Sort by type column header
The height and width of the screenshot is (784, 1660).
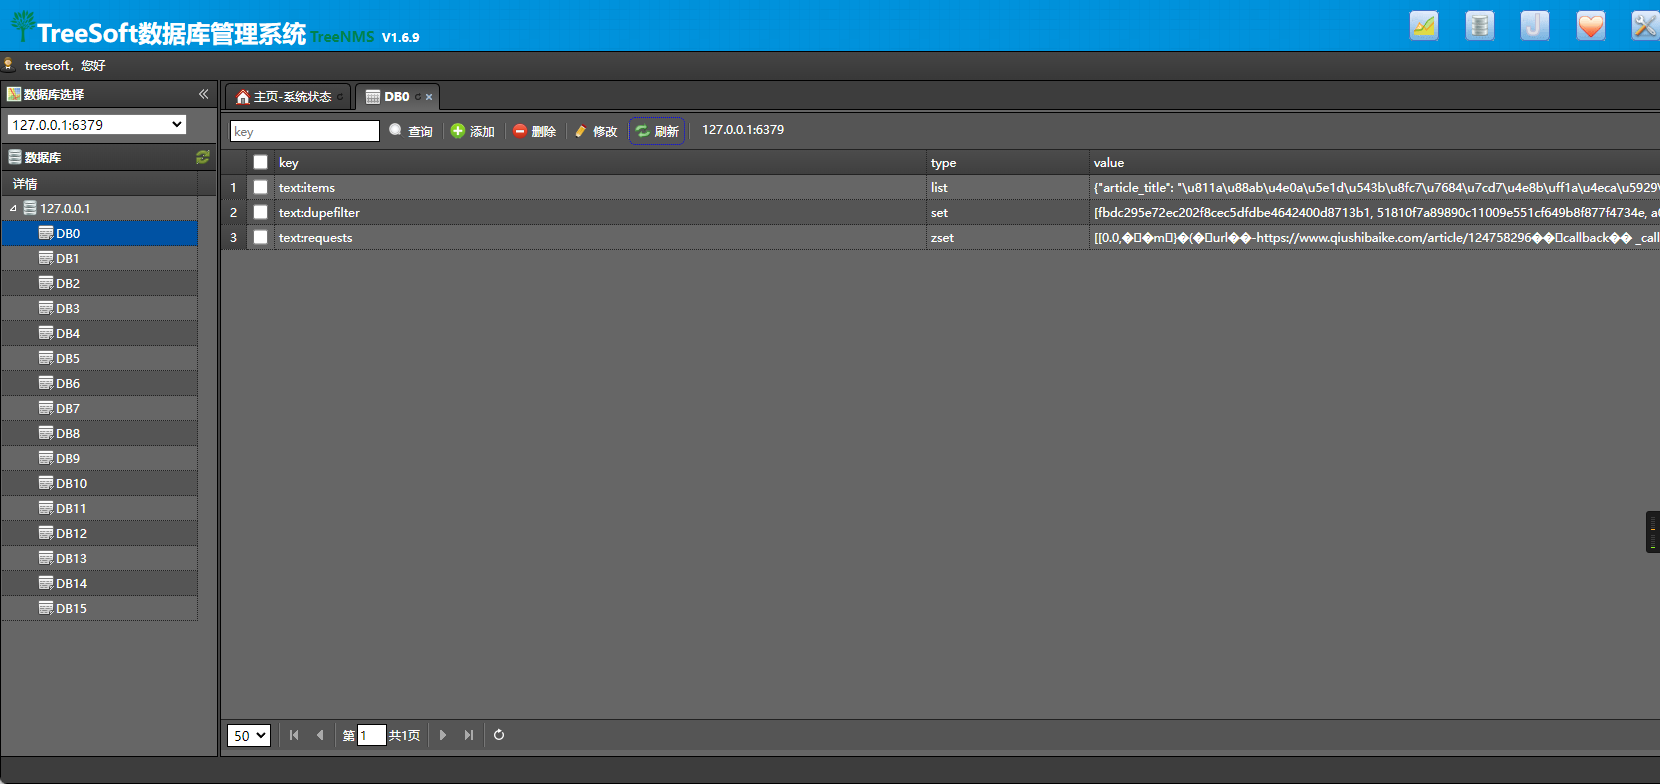1008,162
